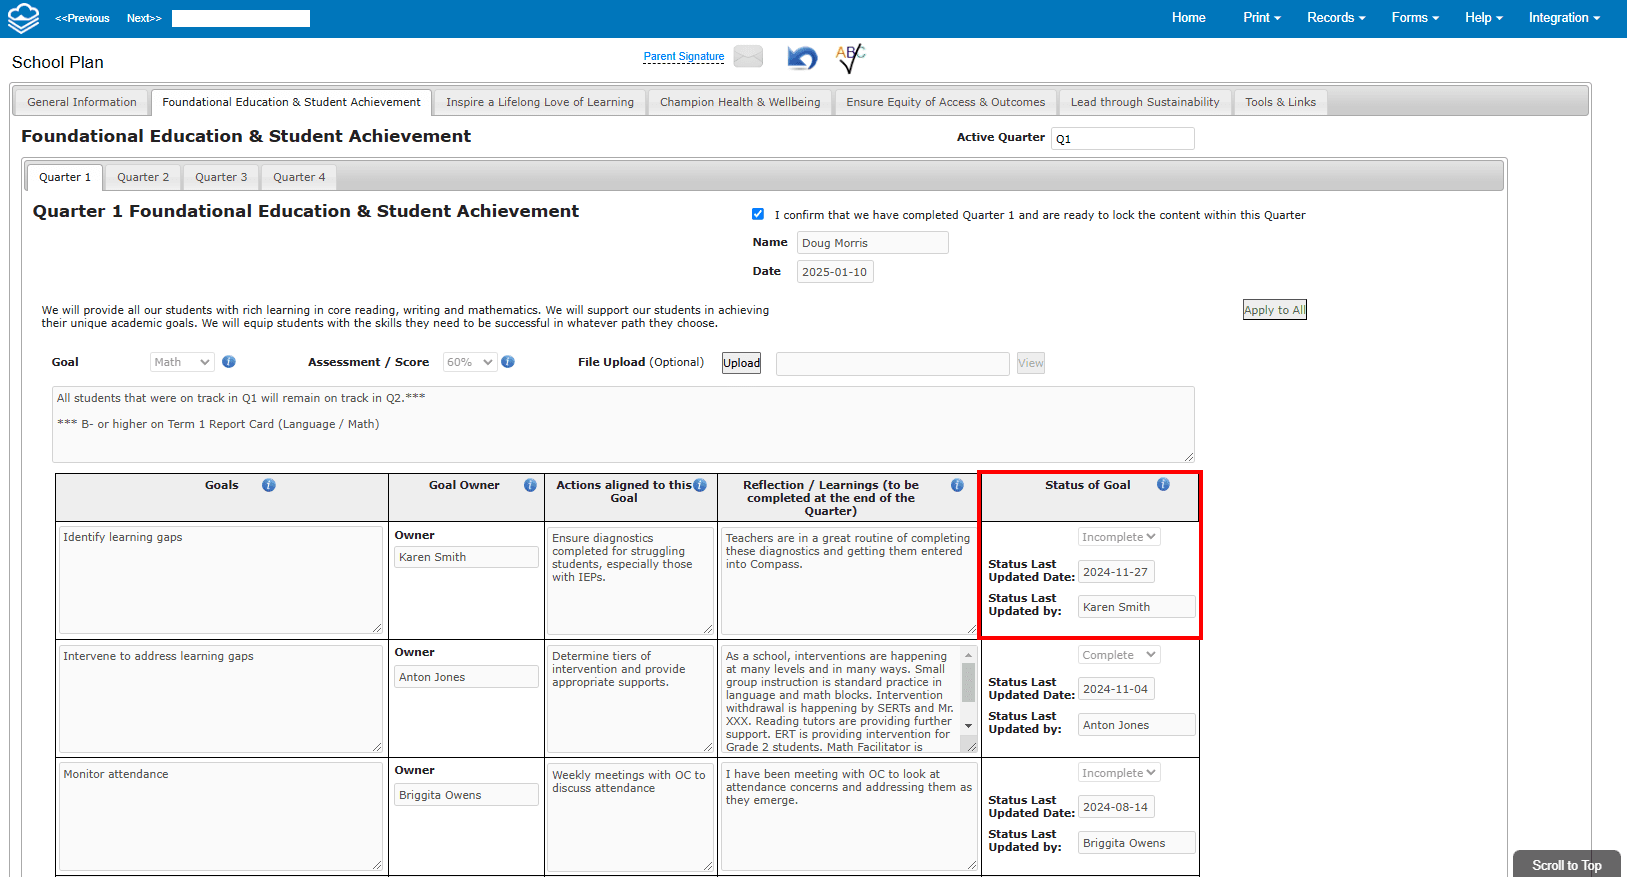
Task: Switch to Inspire a Lifelong Love of Learning tab
Action: coord(540,102)
